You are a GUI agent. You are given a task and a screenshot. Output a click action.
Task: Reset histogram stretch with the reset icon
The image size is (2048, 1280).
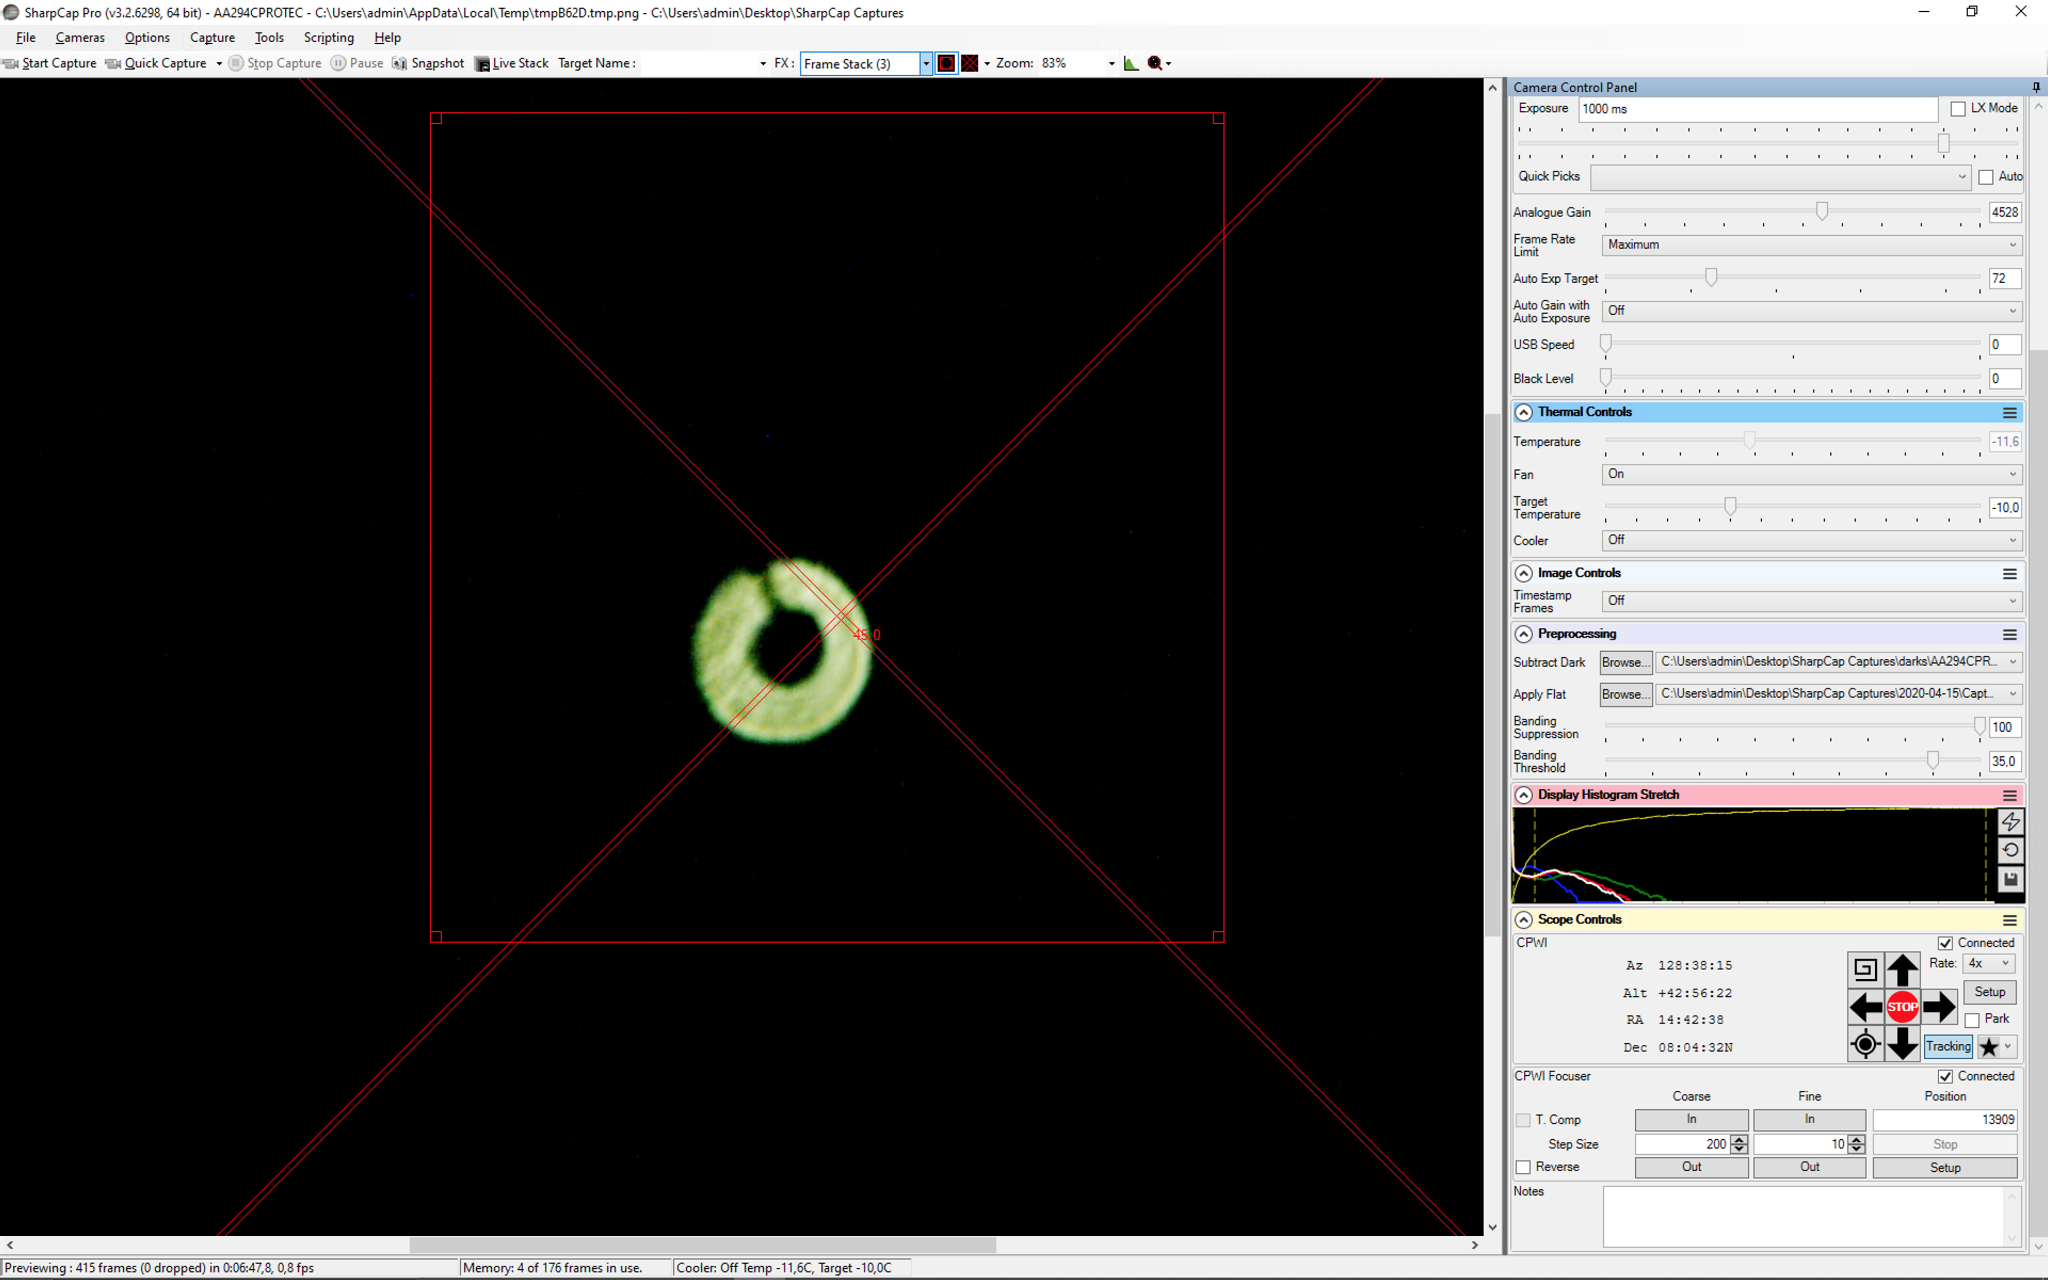tap(2010, 850)
